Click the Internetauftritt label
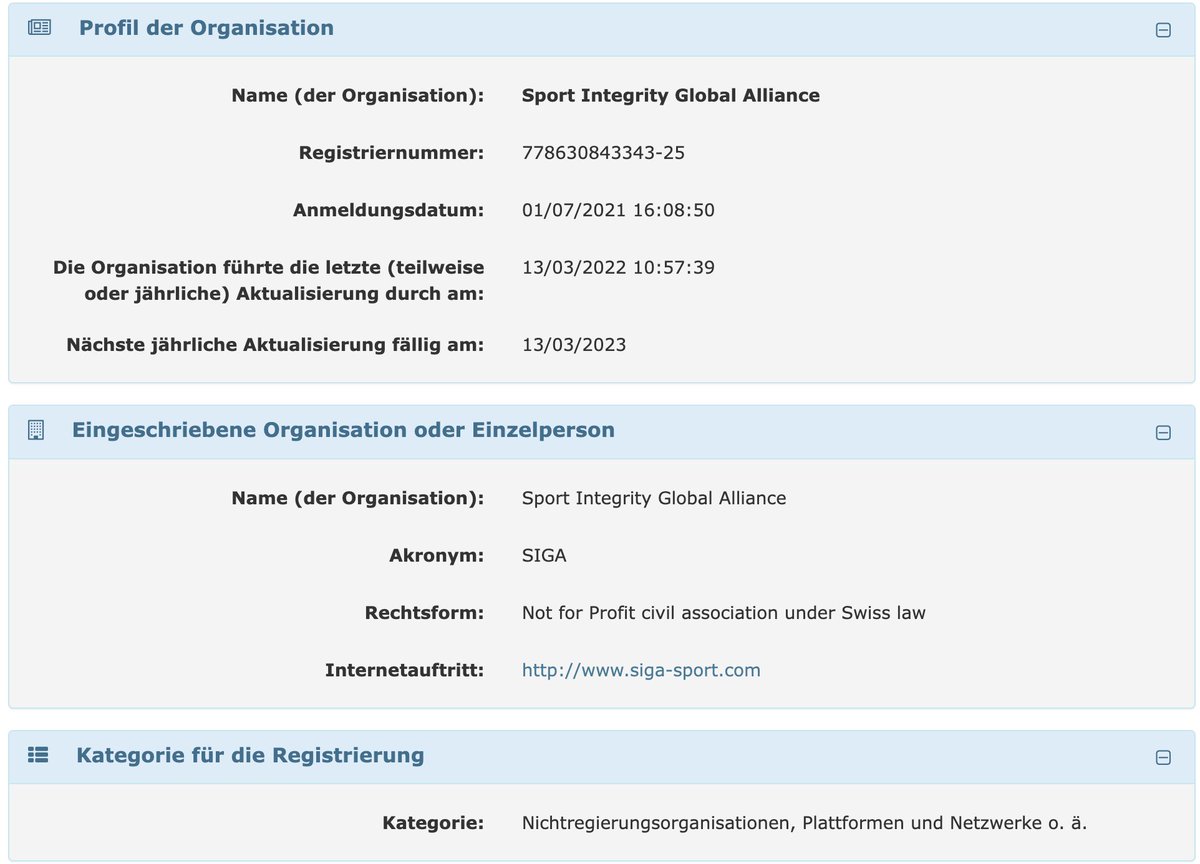 point(404,670)
